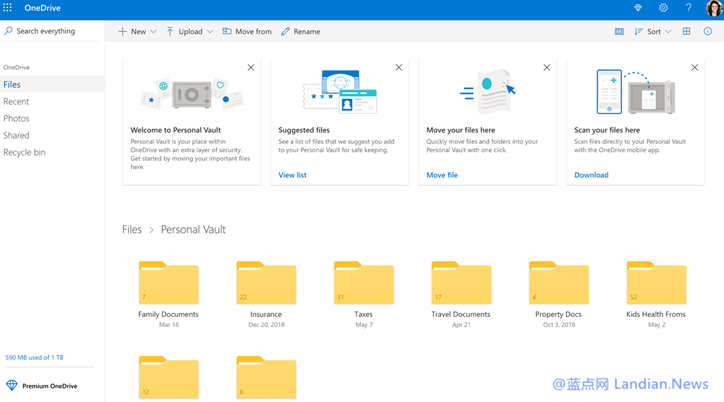Image resolution: width=724 pixels, height=402 pixels.
Task: Click the premium diamond icon in header
Action: [638, 8]
